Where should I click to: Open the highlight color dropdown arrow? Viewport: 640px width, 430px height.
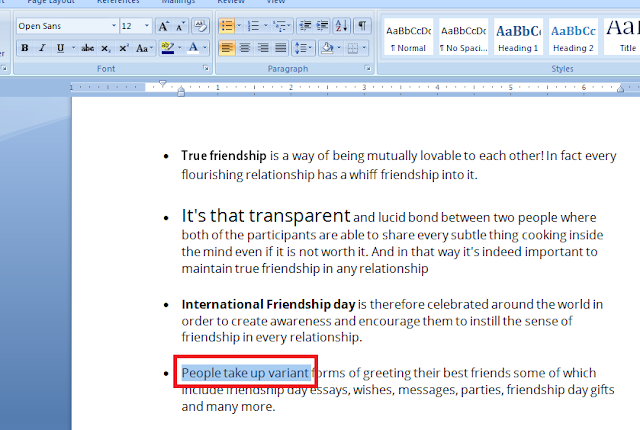click(179, 48)
